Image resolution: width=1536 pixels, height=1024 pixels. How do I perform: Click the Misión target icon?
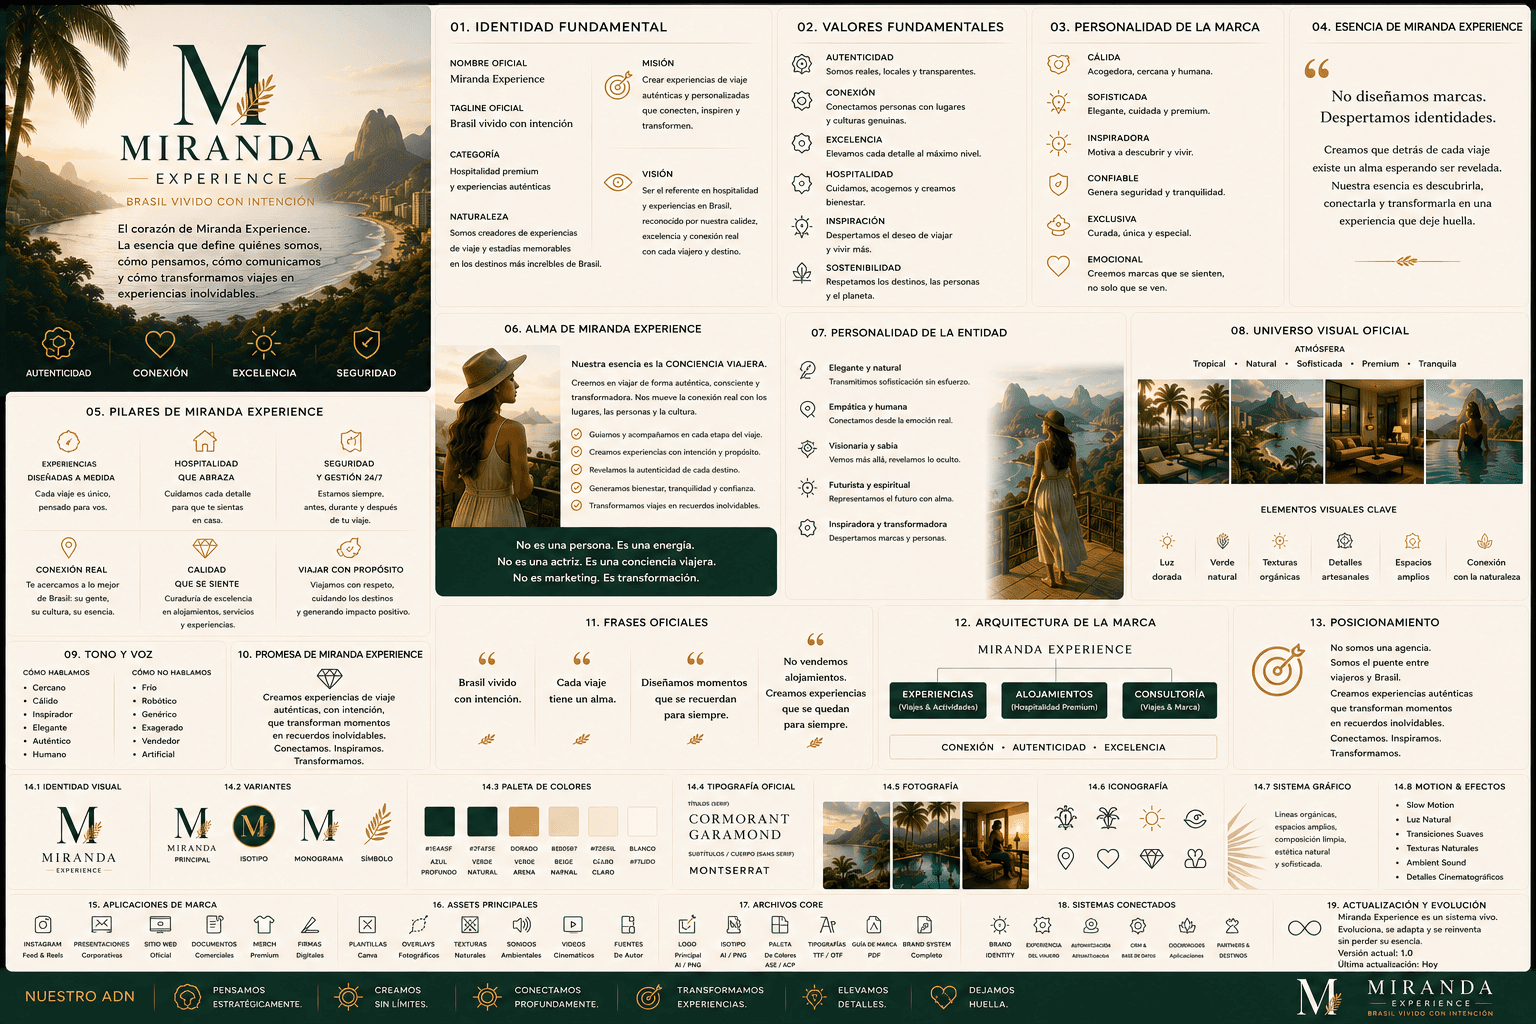pyautogui.click(x=618, y=86)
